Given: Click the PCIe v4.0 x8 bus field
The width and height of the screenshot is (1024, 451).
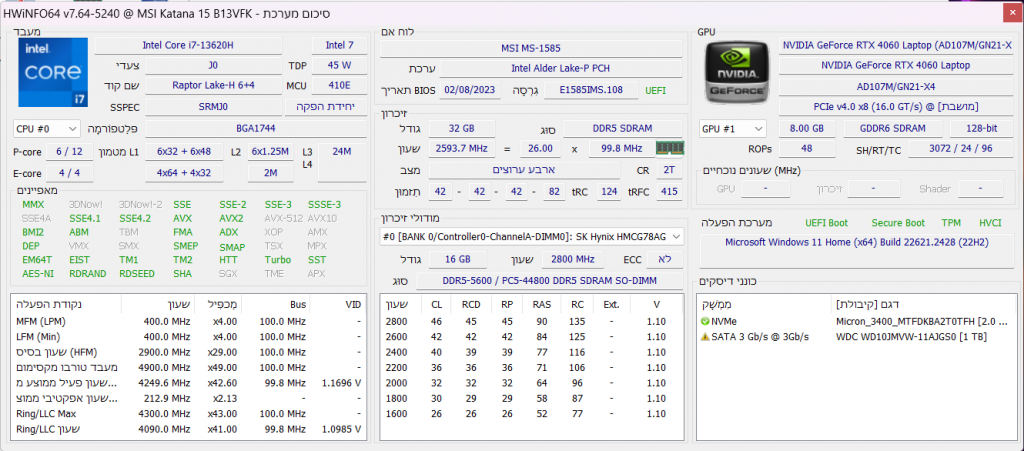Looking at the screenshot, I should click(x=896, y=106).
